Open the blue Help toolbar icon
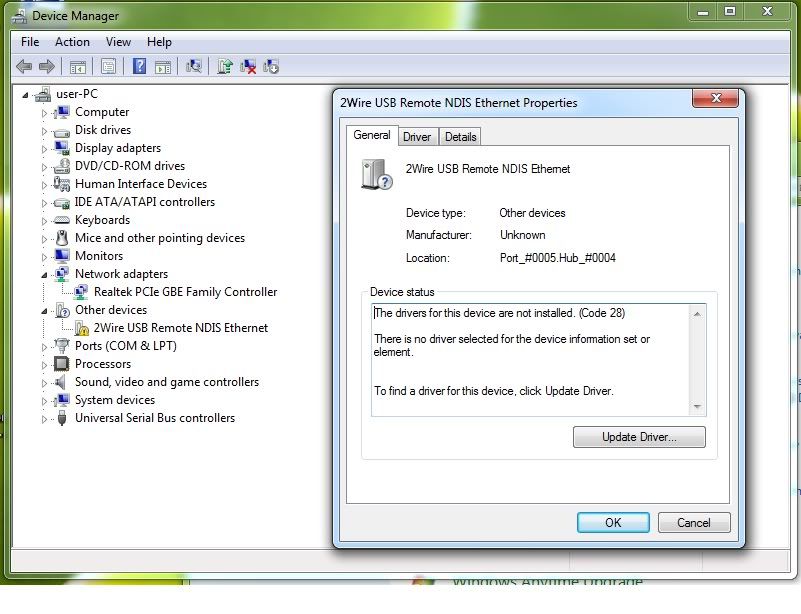The width and height of the screenshot is (801, 614). [139, 66]
